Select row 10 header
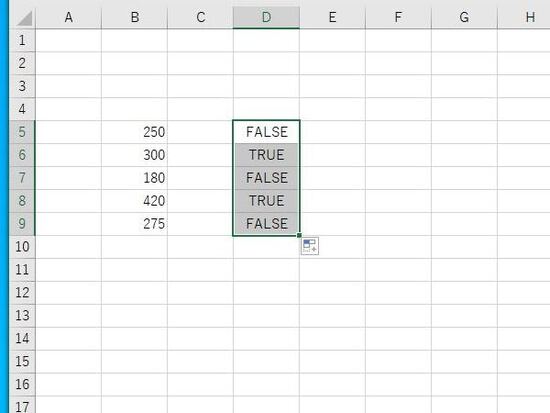Screen dimensions: 550x413 (22, 247)
